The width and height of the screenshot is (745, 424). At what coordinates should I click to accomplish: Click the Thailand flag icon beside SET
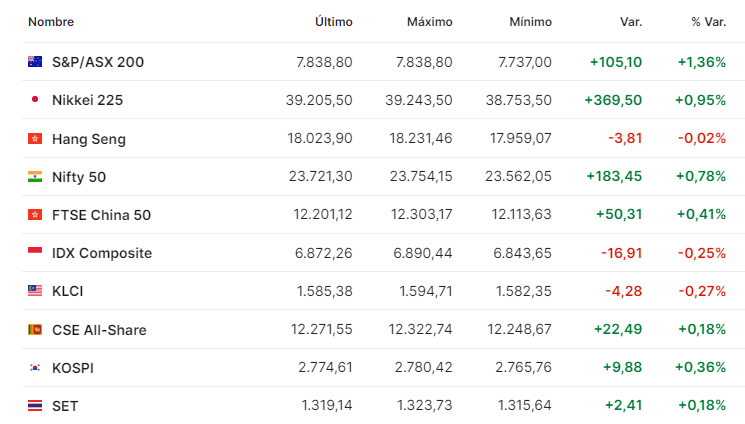35,405
